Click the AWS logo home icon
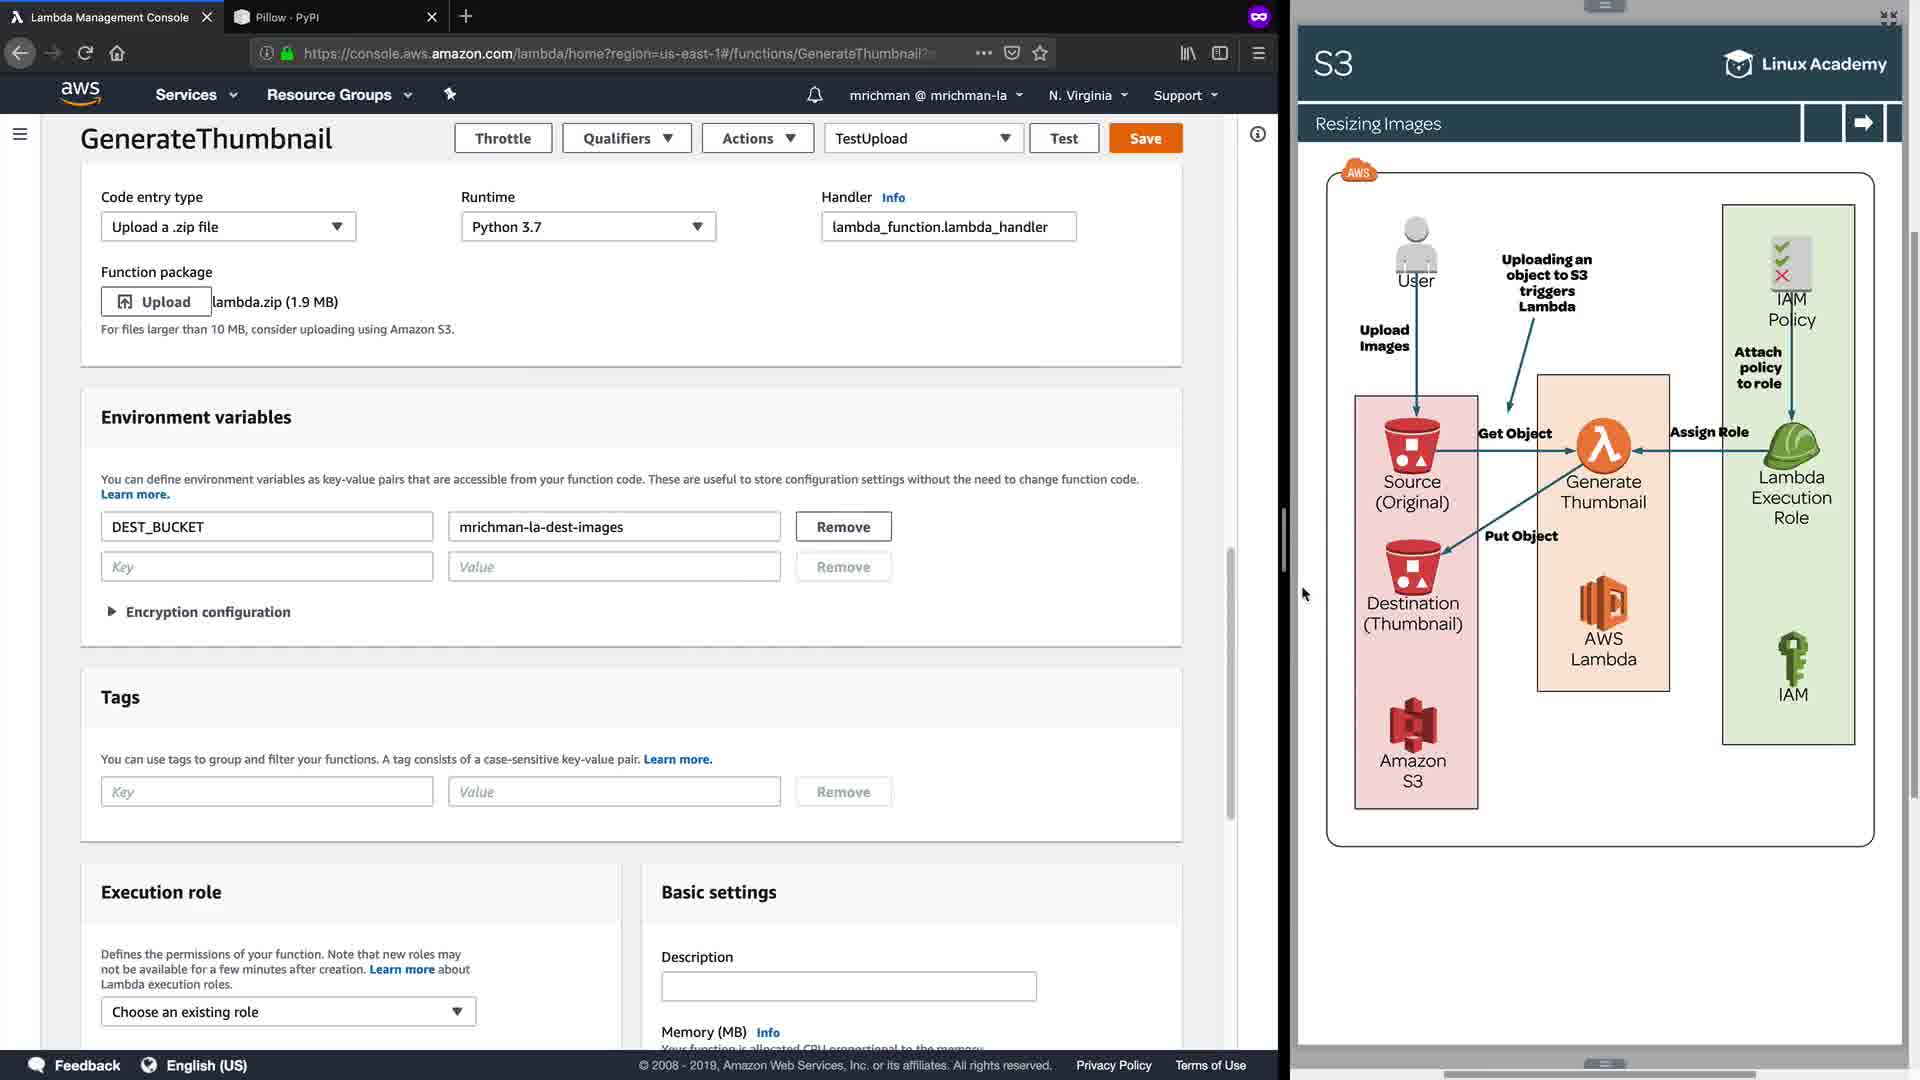Screen dimensions: 1920x1080 80,94
